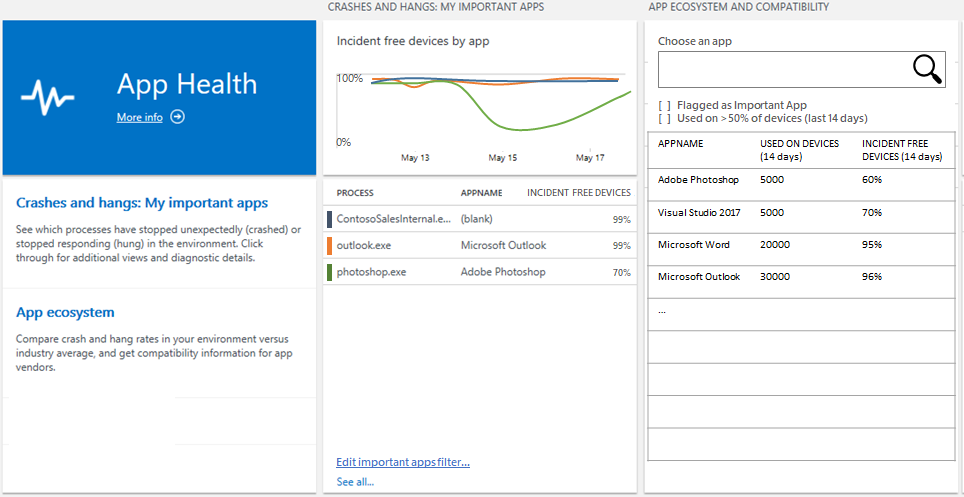
Task: Open the More info link
Action: pyautogui.click(x=139, y=117)
